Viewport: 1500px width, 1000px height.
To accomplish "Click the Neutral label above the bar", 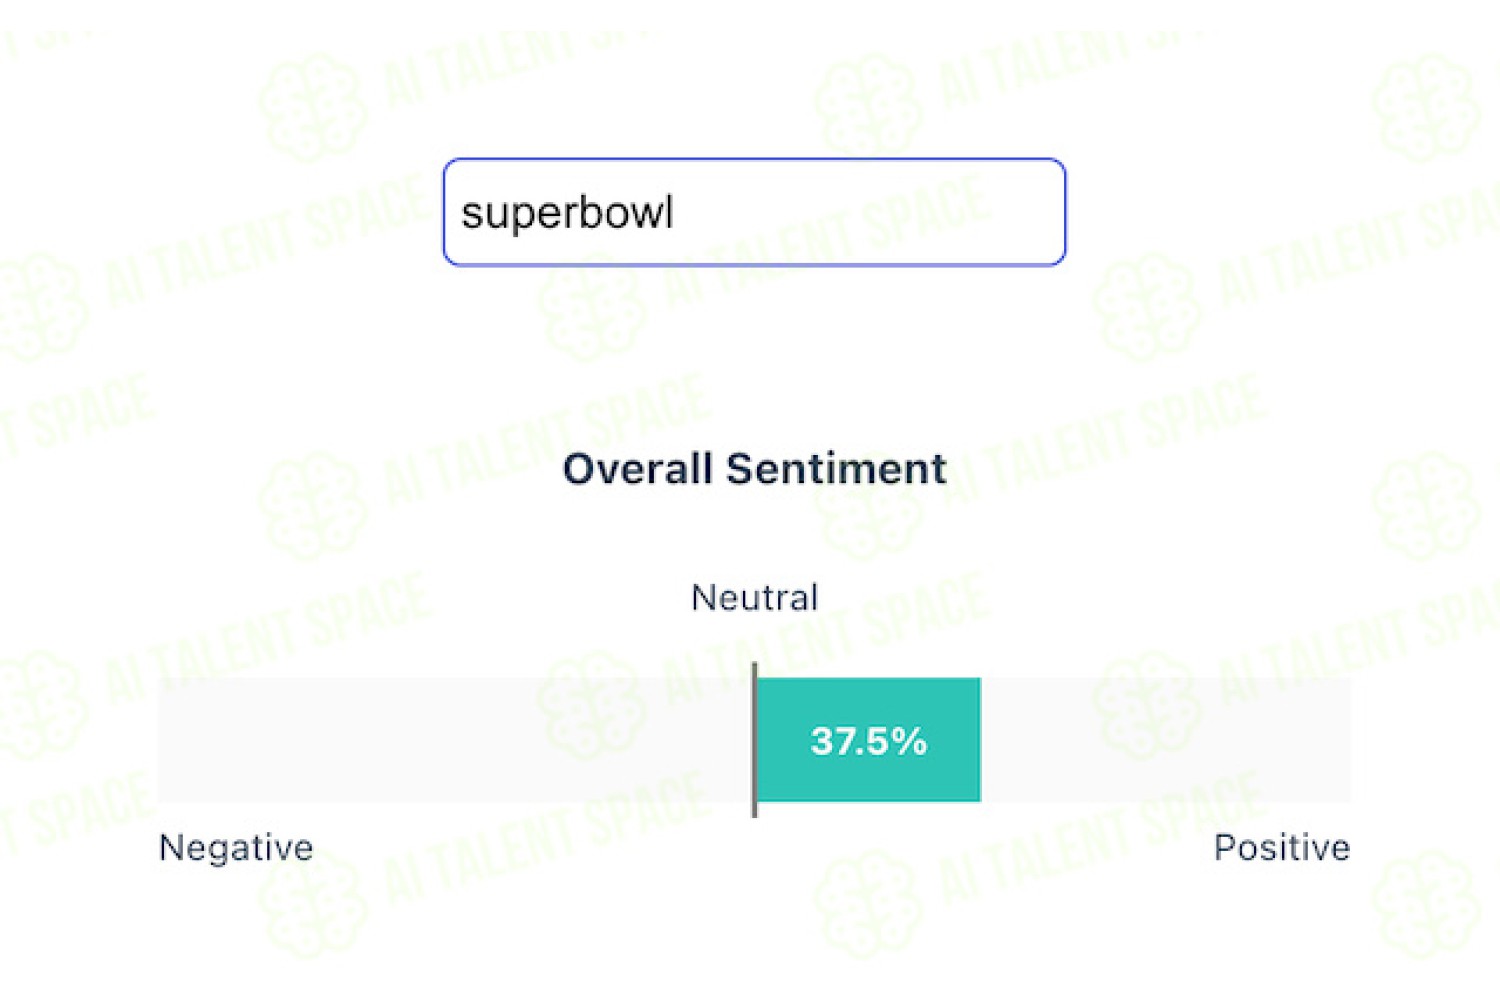I will (x=755, y=598).
